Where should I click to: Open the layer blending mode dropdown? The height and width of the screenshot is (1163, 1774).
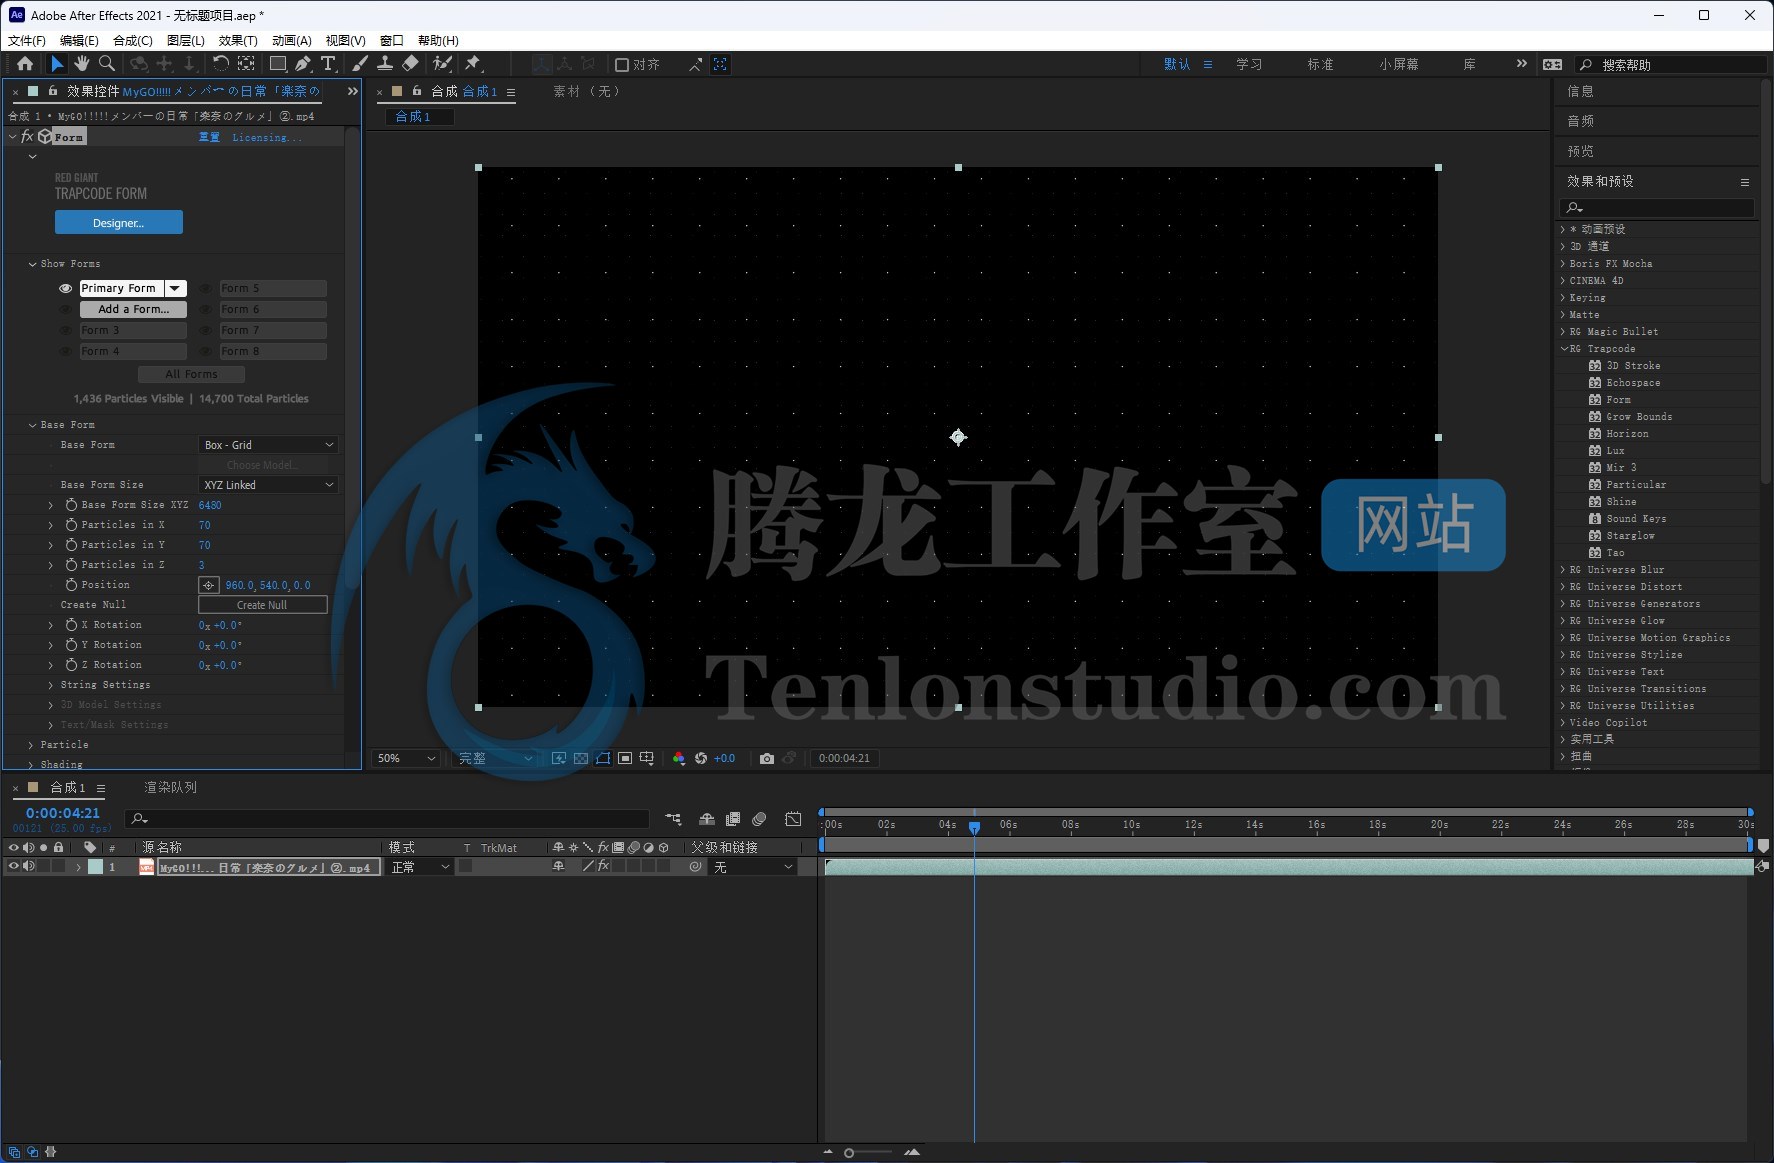point(420,867)
